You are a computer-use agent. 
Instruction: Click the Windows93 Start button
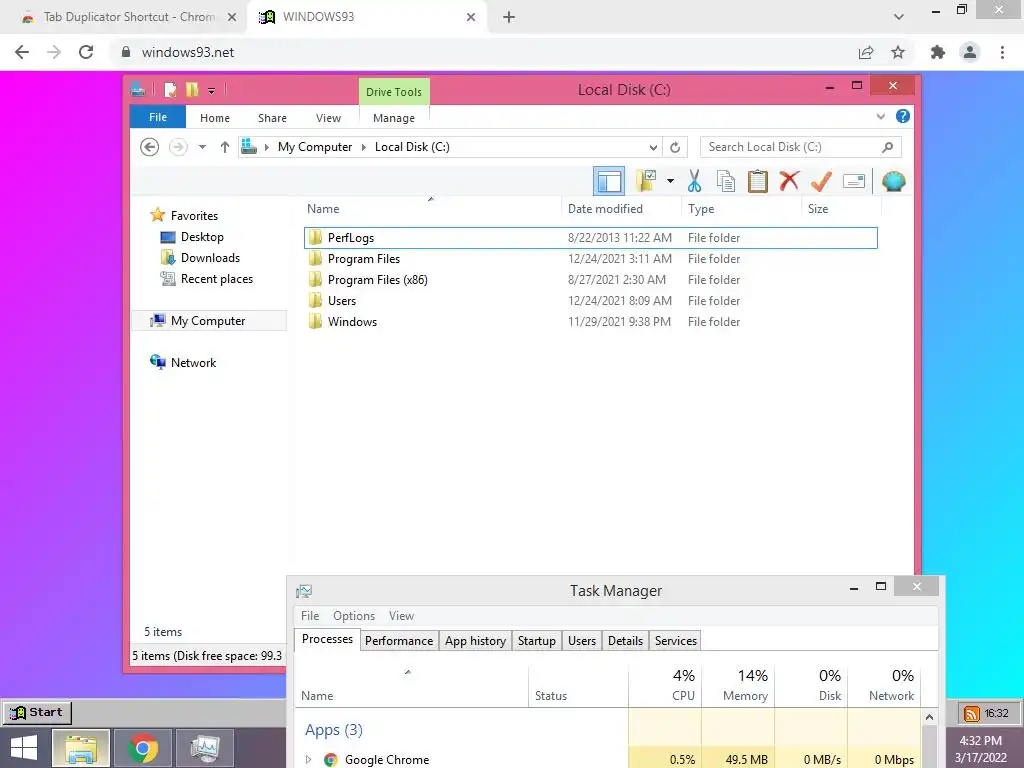(x=37, y=712)
